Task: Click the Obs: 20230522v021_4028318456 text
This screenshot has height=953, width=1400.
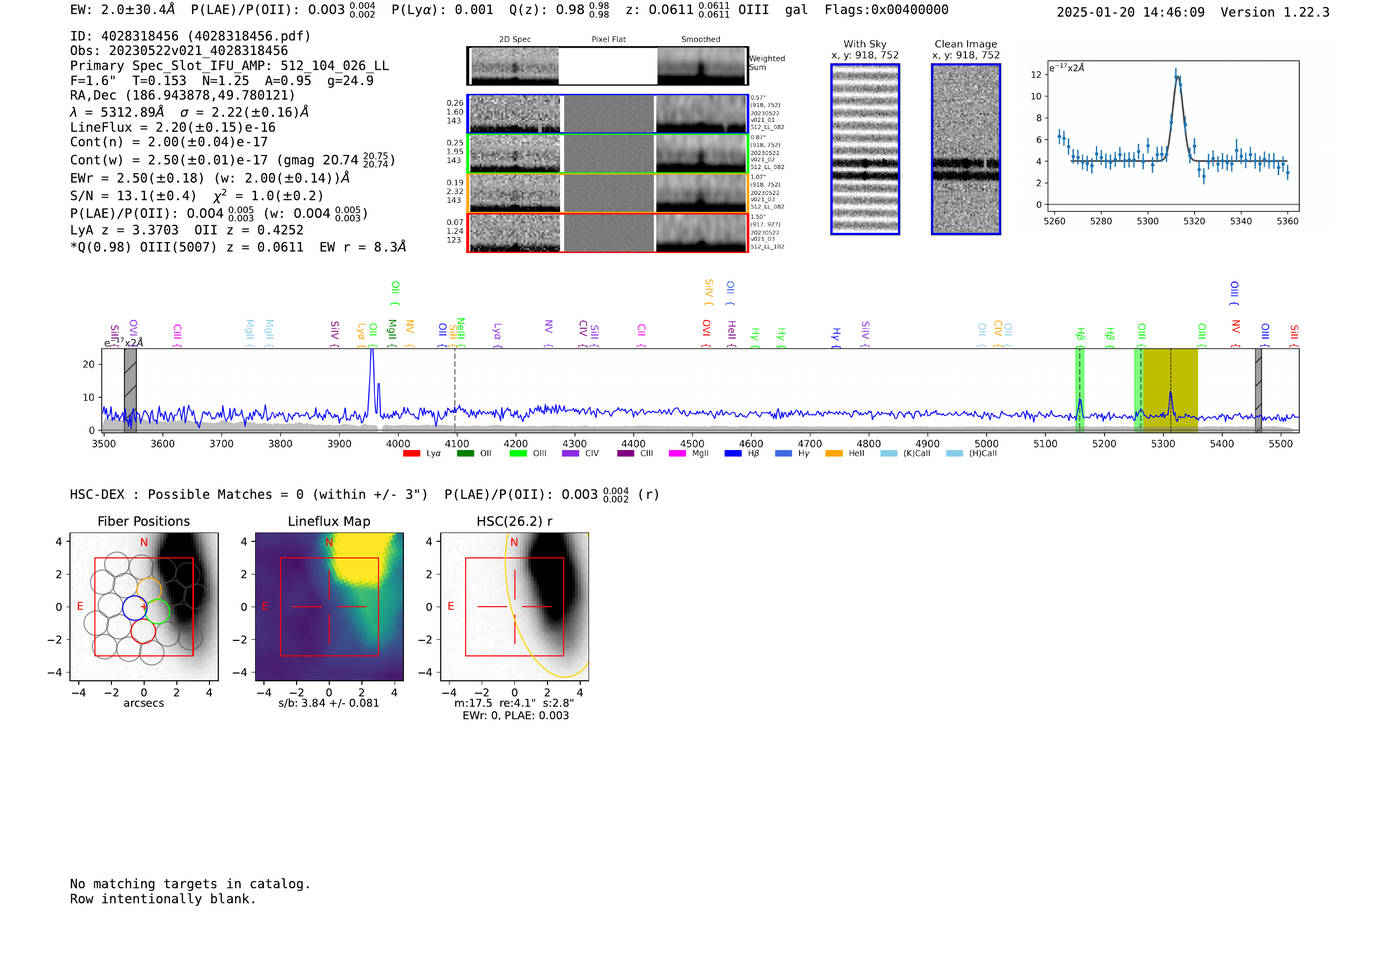Action: (x=179, y=51)
